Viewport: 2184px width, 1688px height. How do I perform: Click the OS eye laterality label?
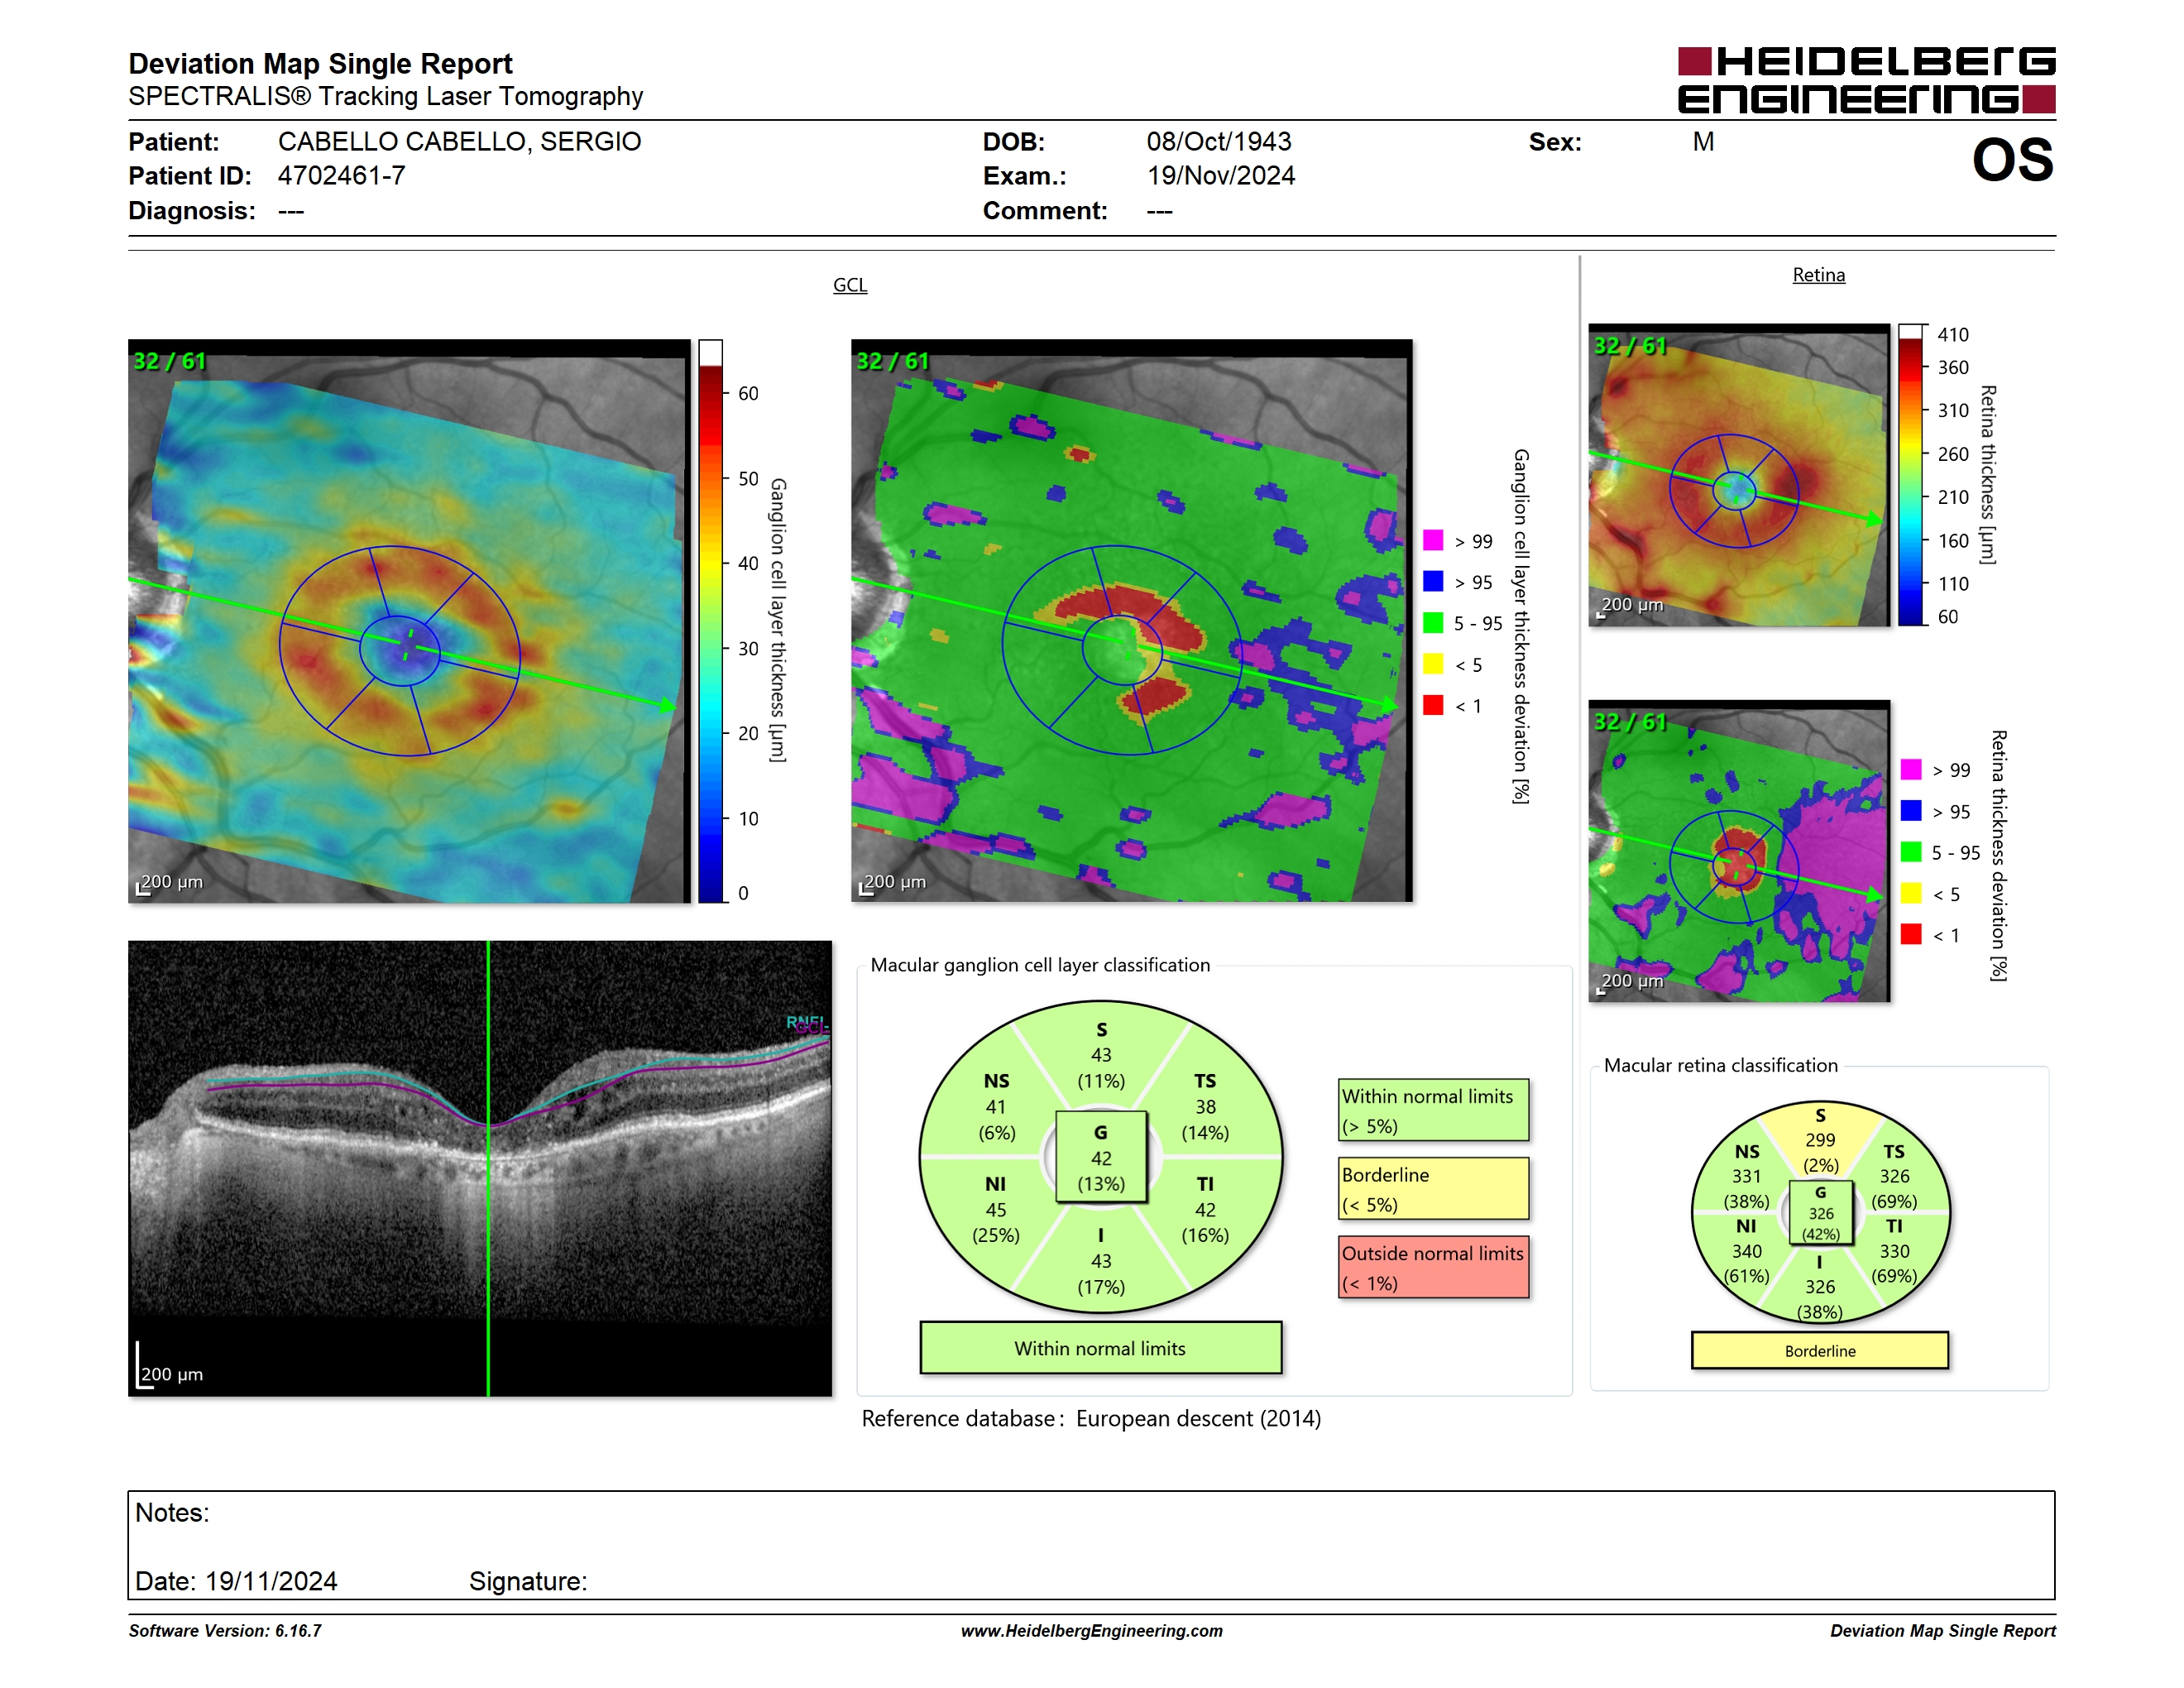2012,160
